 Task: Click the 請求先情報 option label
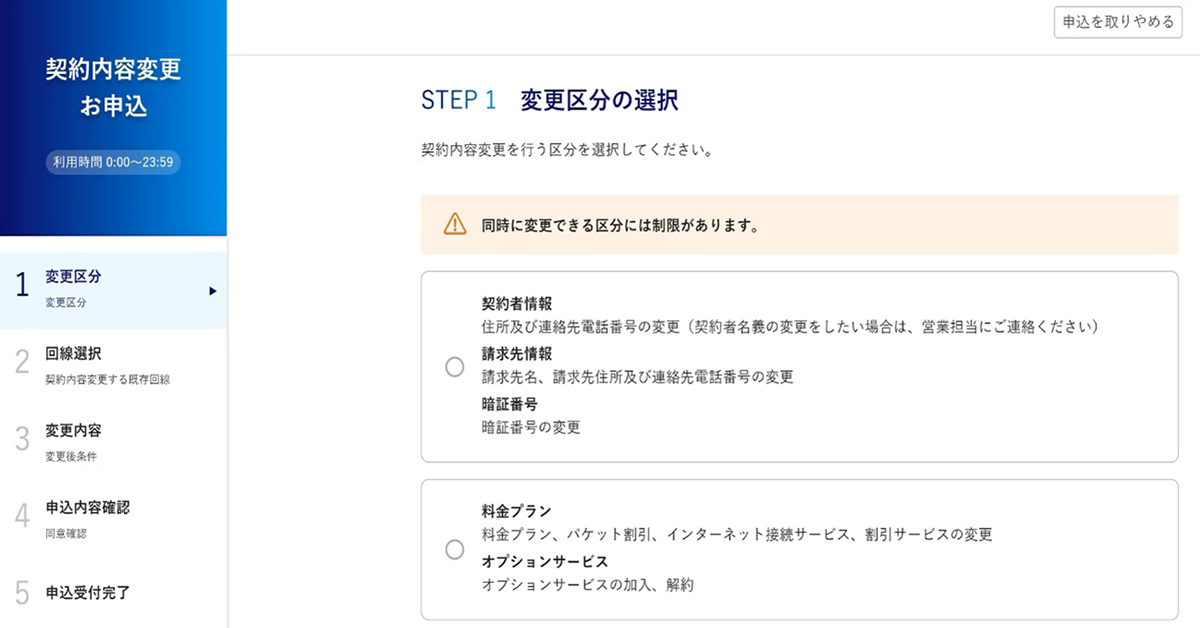tap(517, 354)
